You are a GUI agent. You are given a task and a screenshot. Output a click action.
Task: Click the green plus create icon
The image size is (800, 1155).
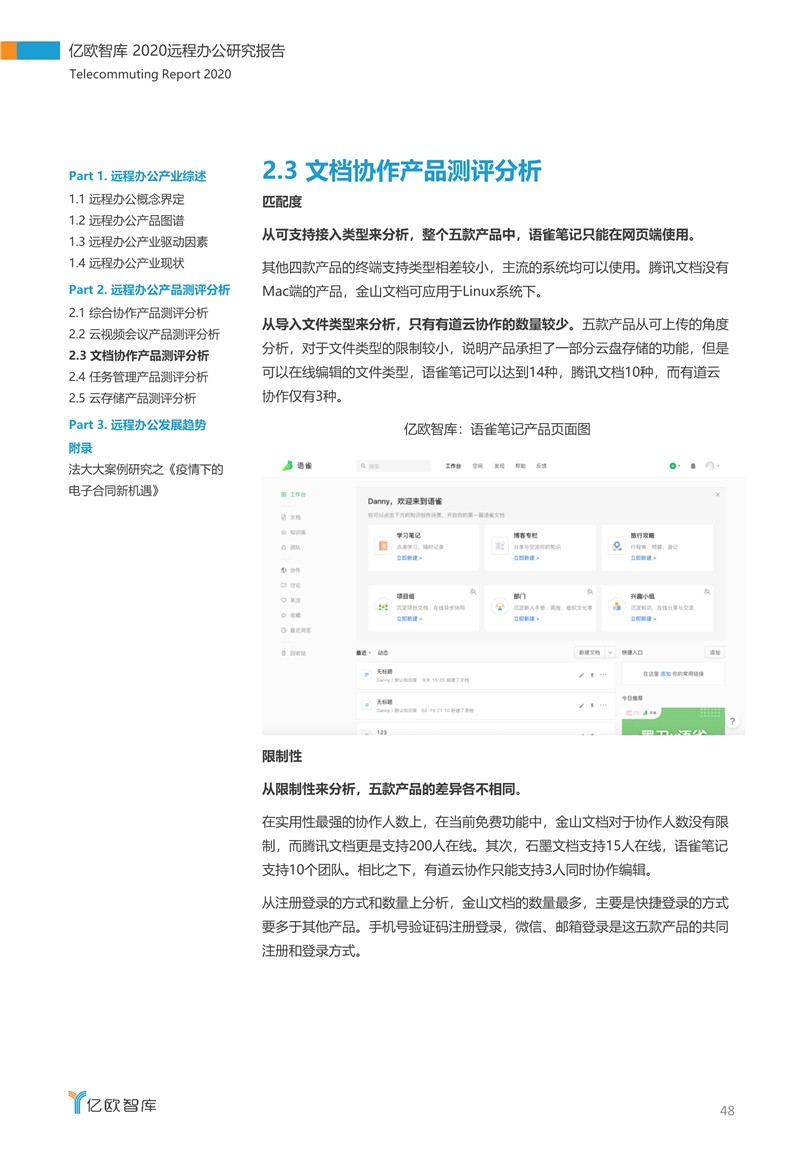pyautogui.click(x=673, y=466)
